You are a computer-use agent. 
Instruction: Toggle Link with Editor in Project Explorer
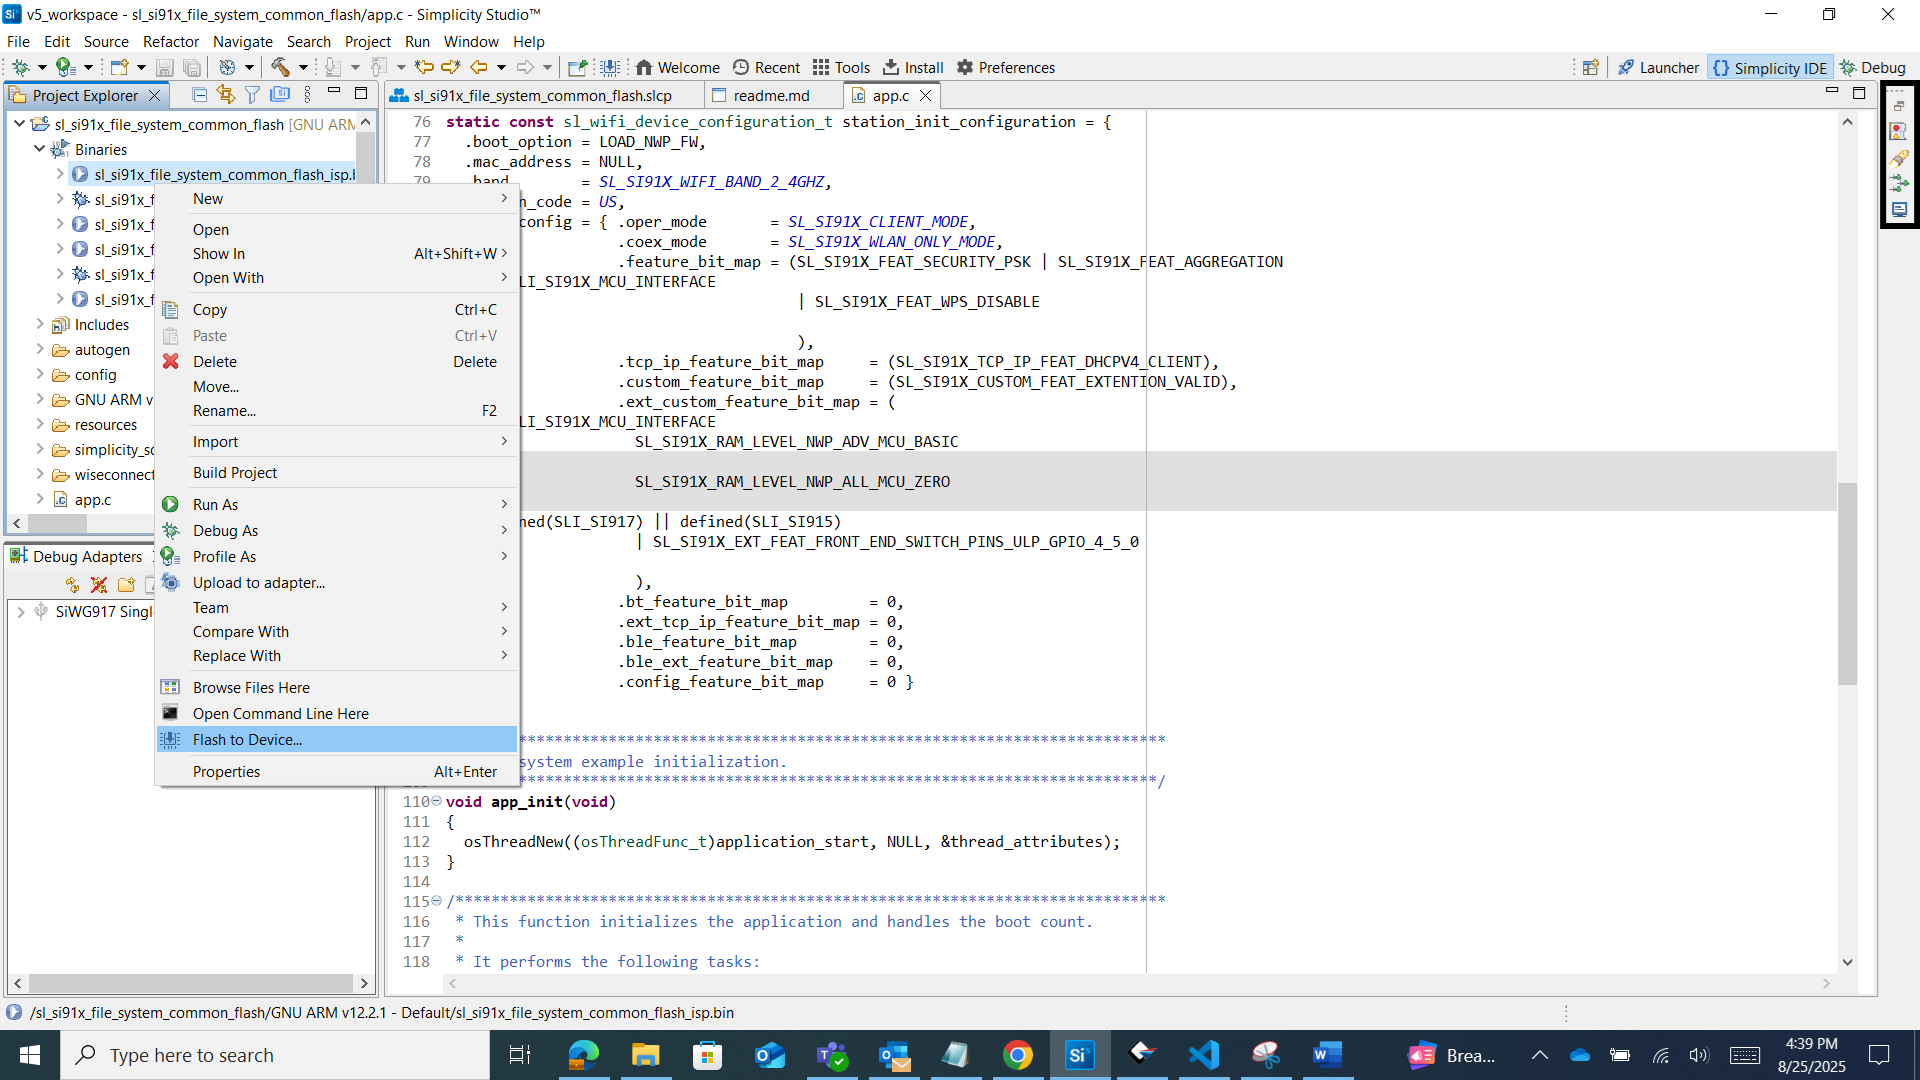(x=225, y=94)
